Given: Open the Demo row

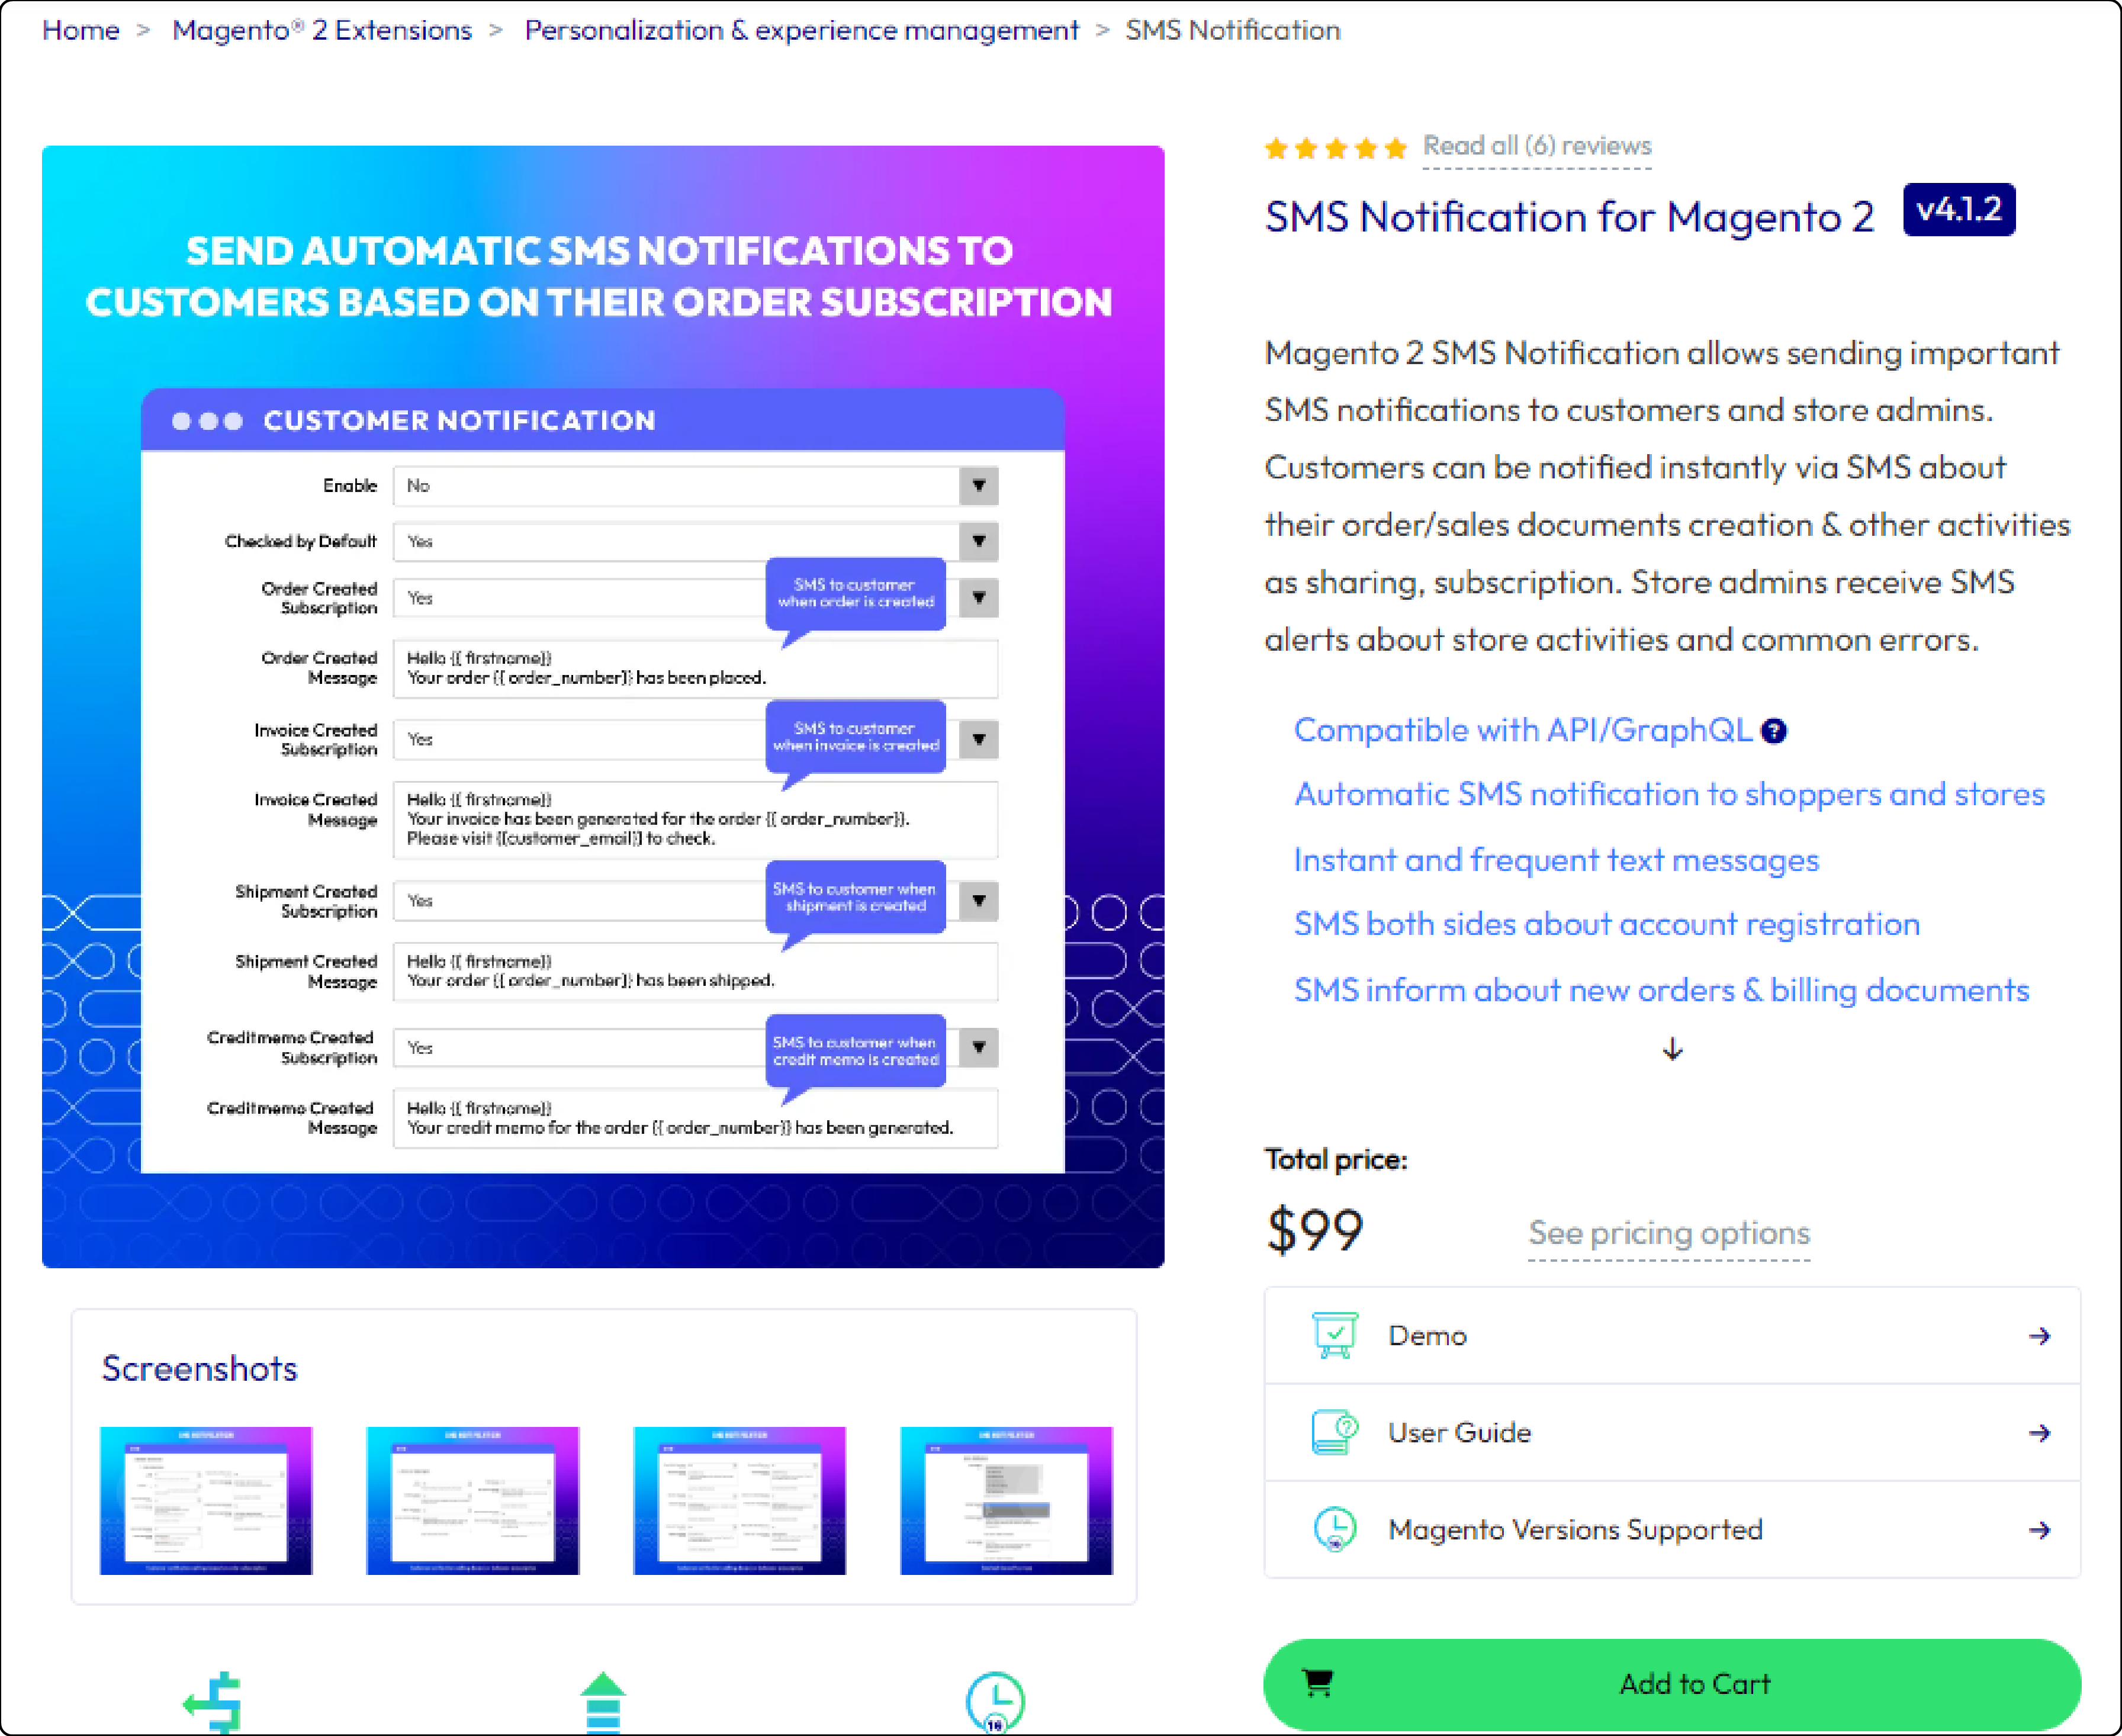Looking at the screenshot, I should click(x=1672, y=1335).
